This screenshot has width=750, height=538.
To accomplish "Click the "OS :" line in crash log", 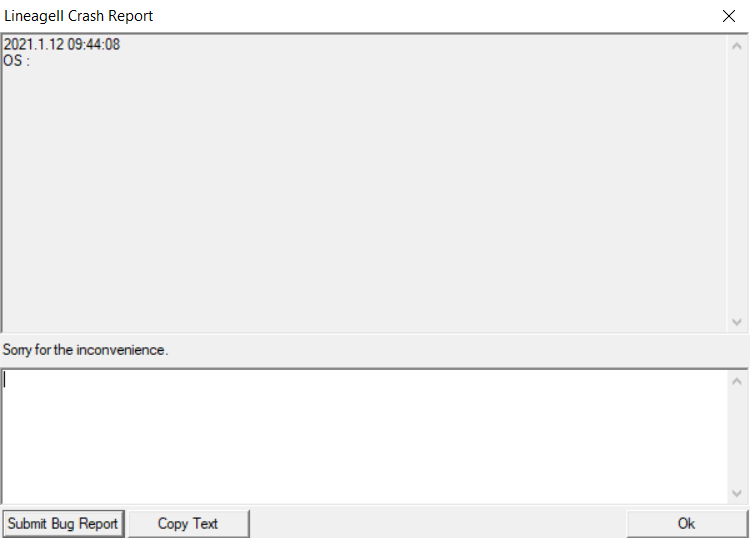I will [x=17, y=60].
